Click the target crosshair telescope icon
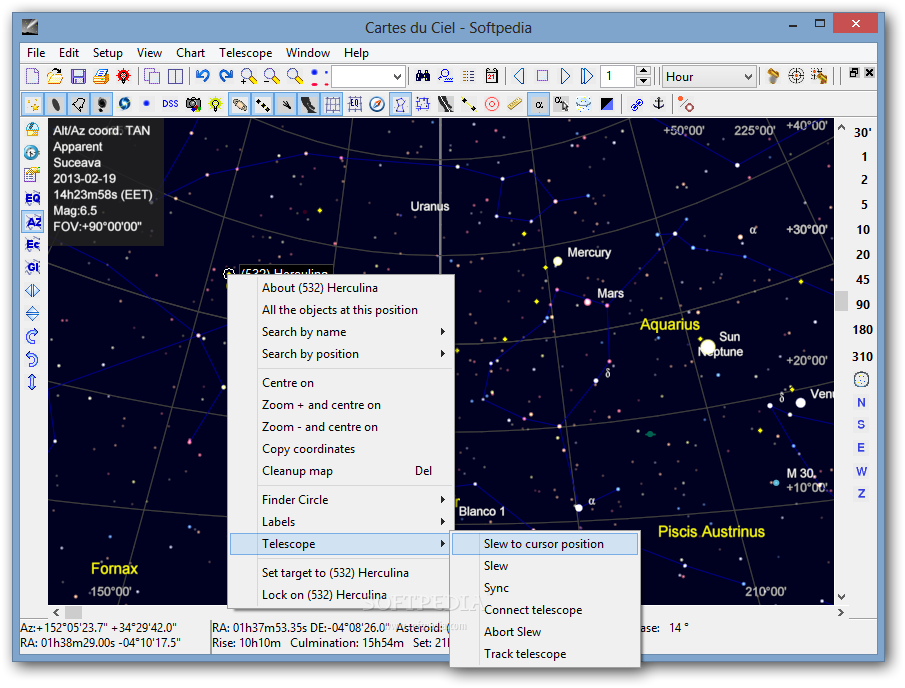This screenshot has height=688, width=905. (x=796, y=76)
